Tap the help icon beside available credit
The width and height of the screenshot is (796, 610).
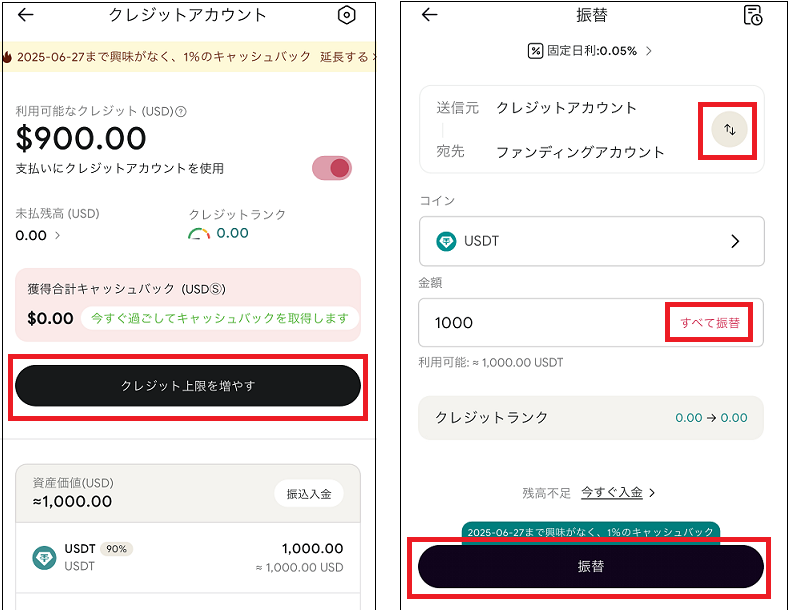(x=181, y=112)
